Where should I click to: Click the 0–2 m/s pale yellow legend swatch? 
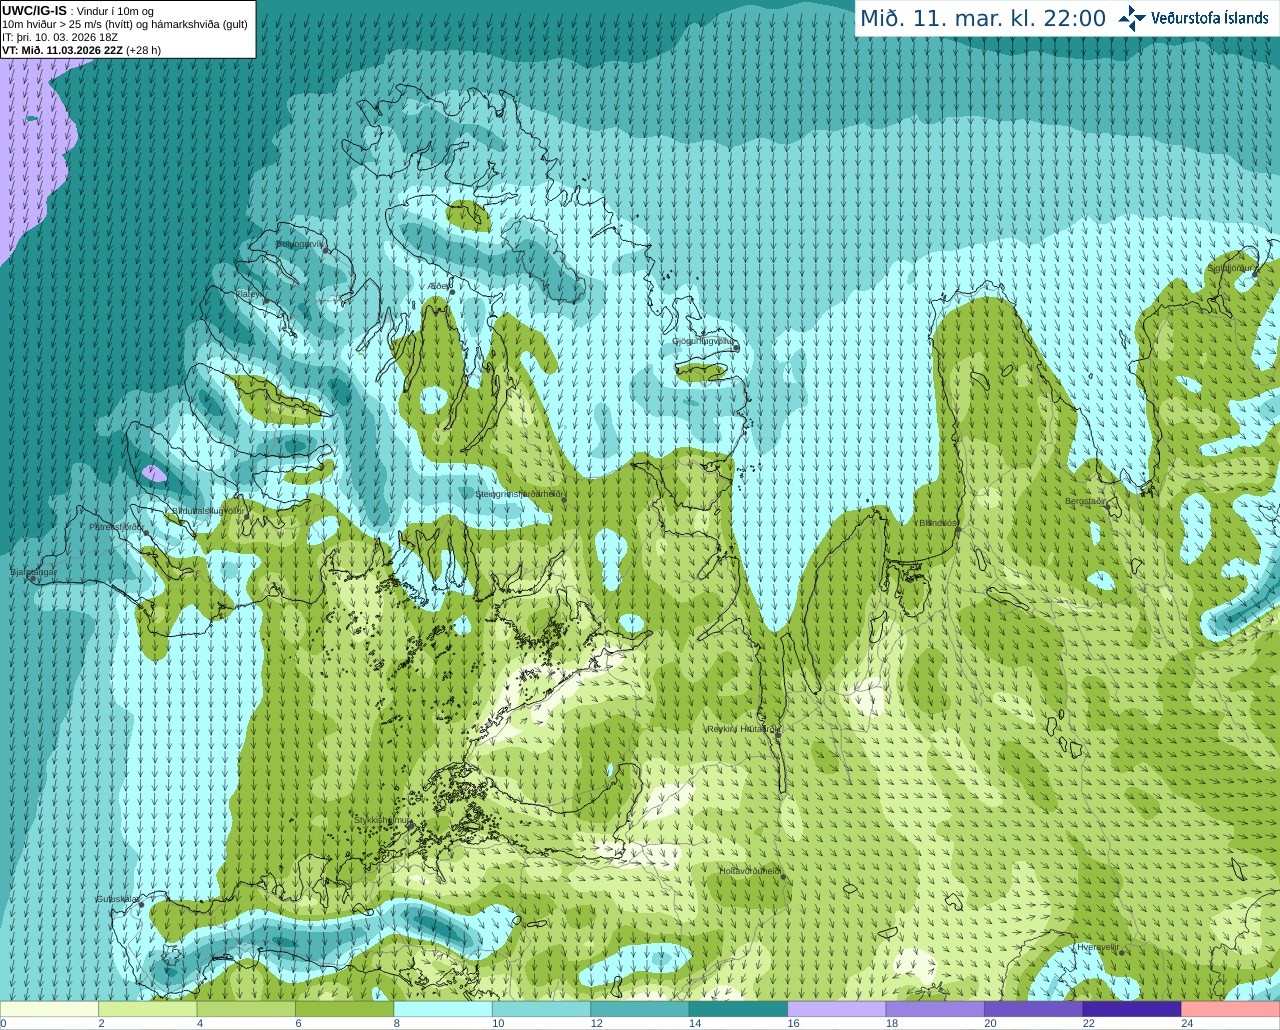[50, 1009]
